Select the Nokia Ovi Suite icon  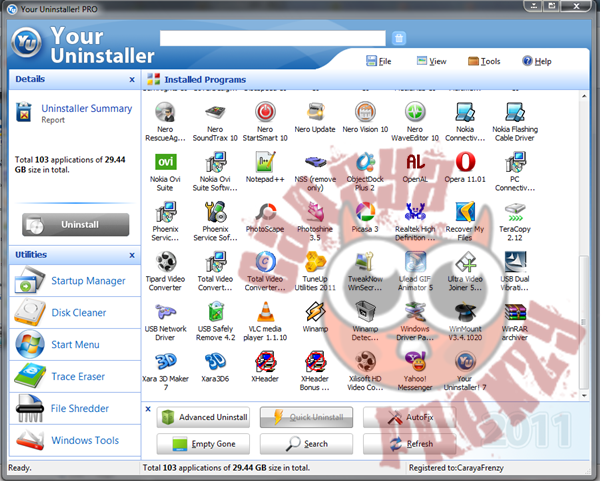165,162
